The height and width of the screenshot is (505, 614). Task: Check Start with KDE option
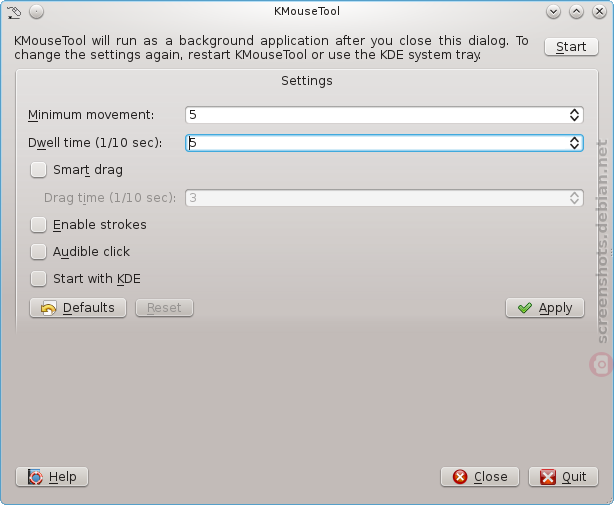point(38,279)
